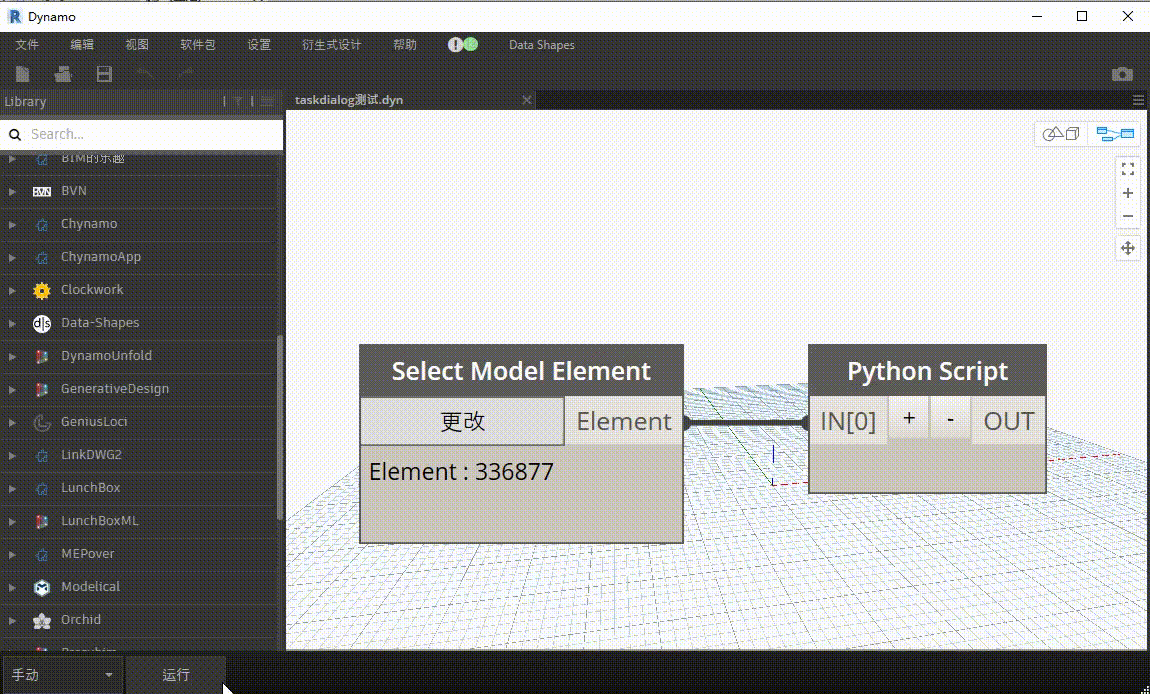Screen dimensions: 1150x694
Task: Click the DynamoUnfold package icon
Action: pyautogui.click(x=42, y=356)
